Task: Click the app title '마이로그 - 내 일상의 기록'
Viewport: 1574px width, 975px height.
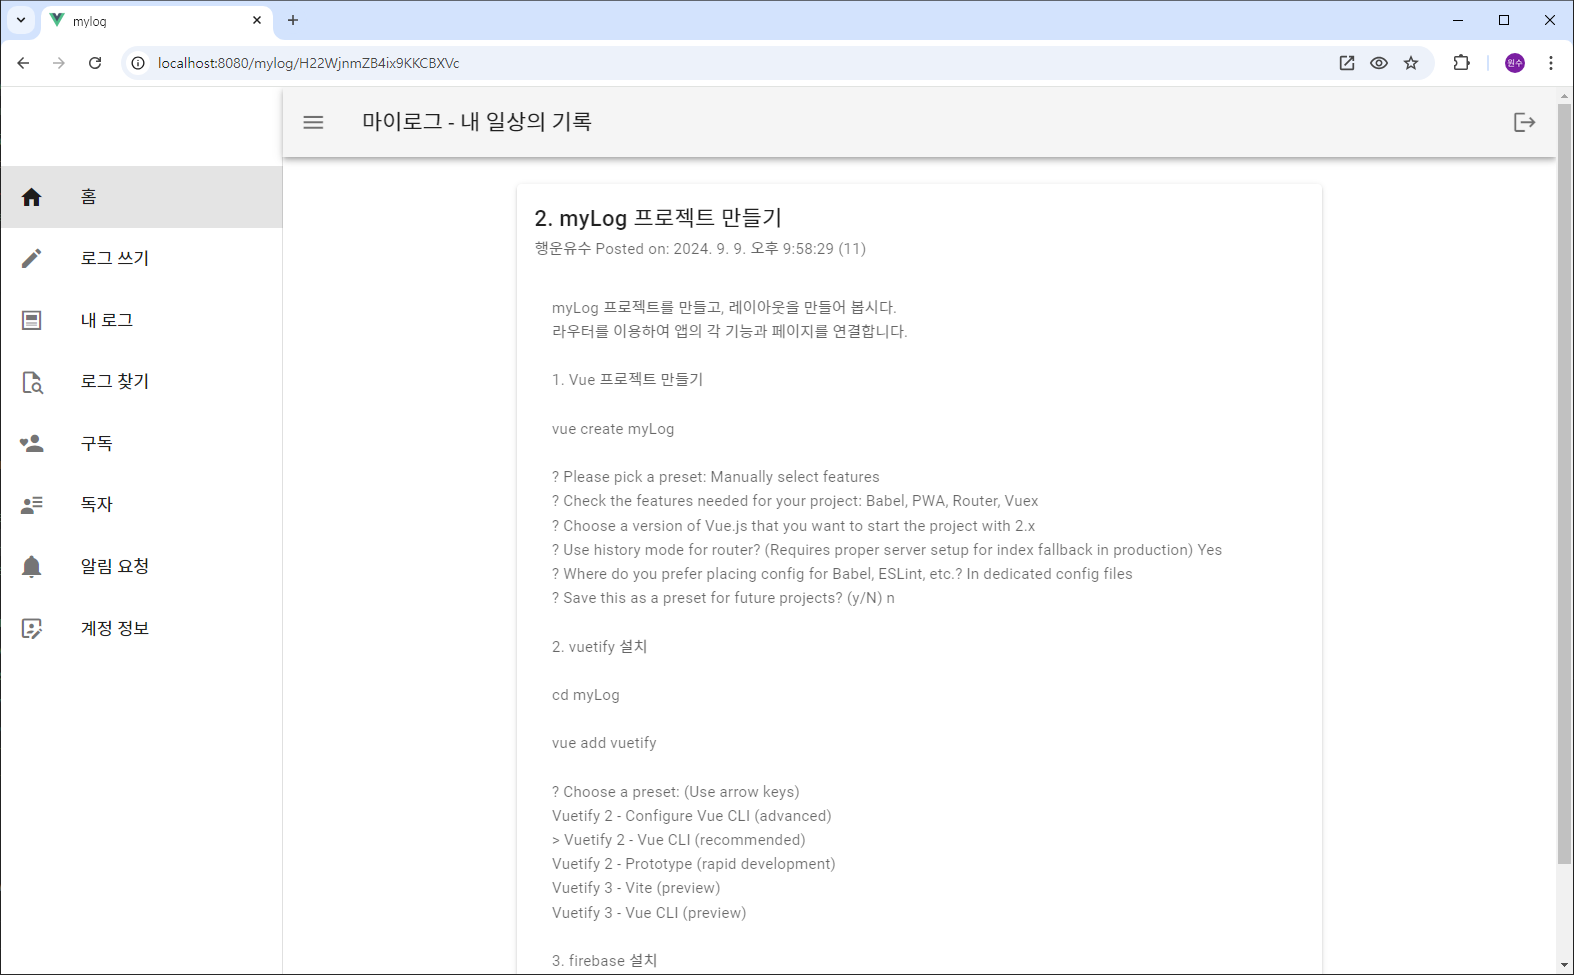Action: tap(477, 122)
